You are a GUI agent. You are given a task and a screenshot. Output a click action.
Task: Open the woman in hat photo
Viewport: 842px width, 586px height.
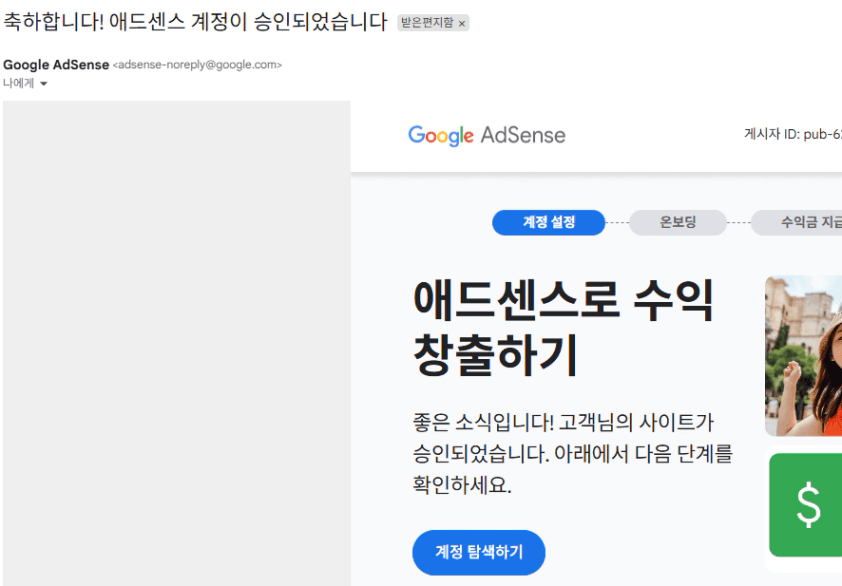[x=804, y=356]
